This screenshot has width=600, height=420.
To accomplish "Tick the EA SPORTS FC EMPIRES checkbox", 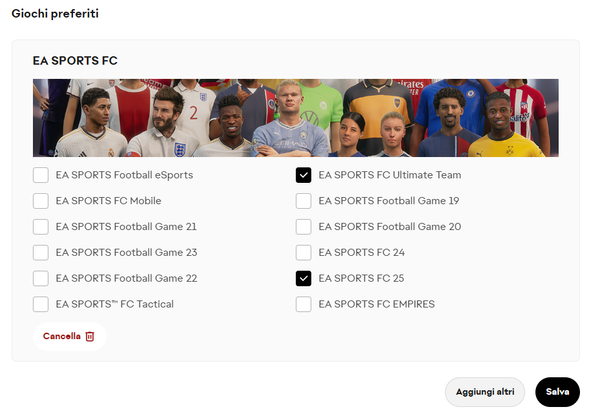I will (304, 304).
